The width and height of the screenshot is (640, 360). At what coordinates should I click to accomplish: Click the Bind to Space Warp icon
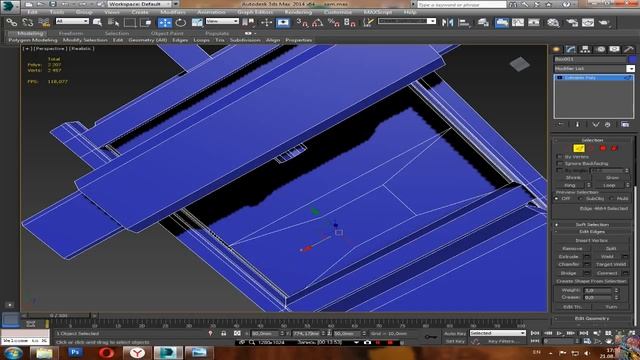pyautogui.click(x=44, y=22)
